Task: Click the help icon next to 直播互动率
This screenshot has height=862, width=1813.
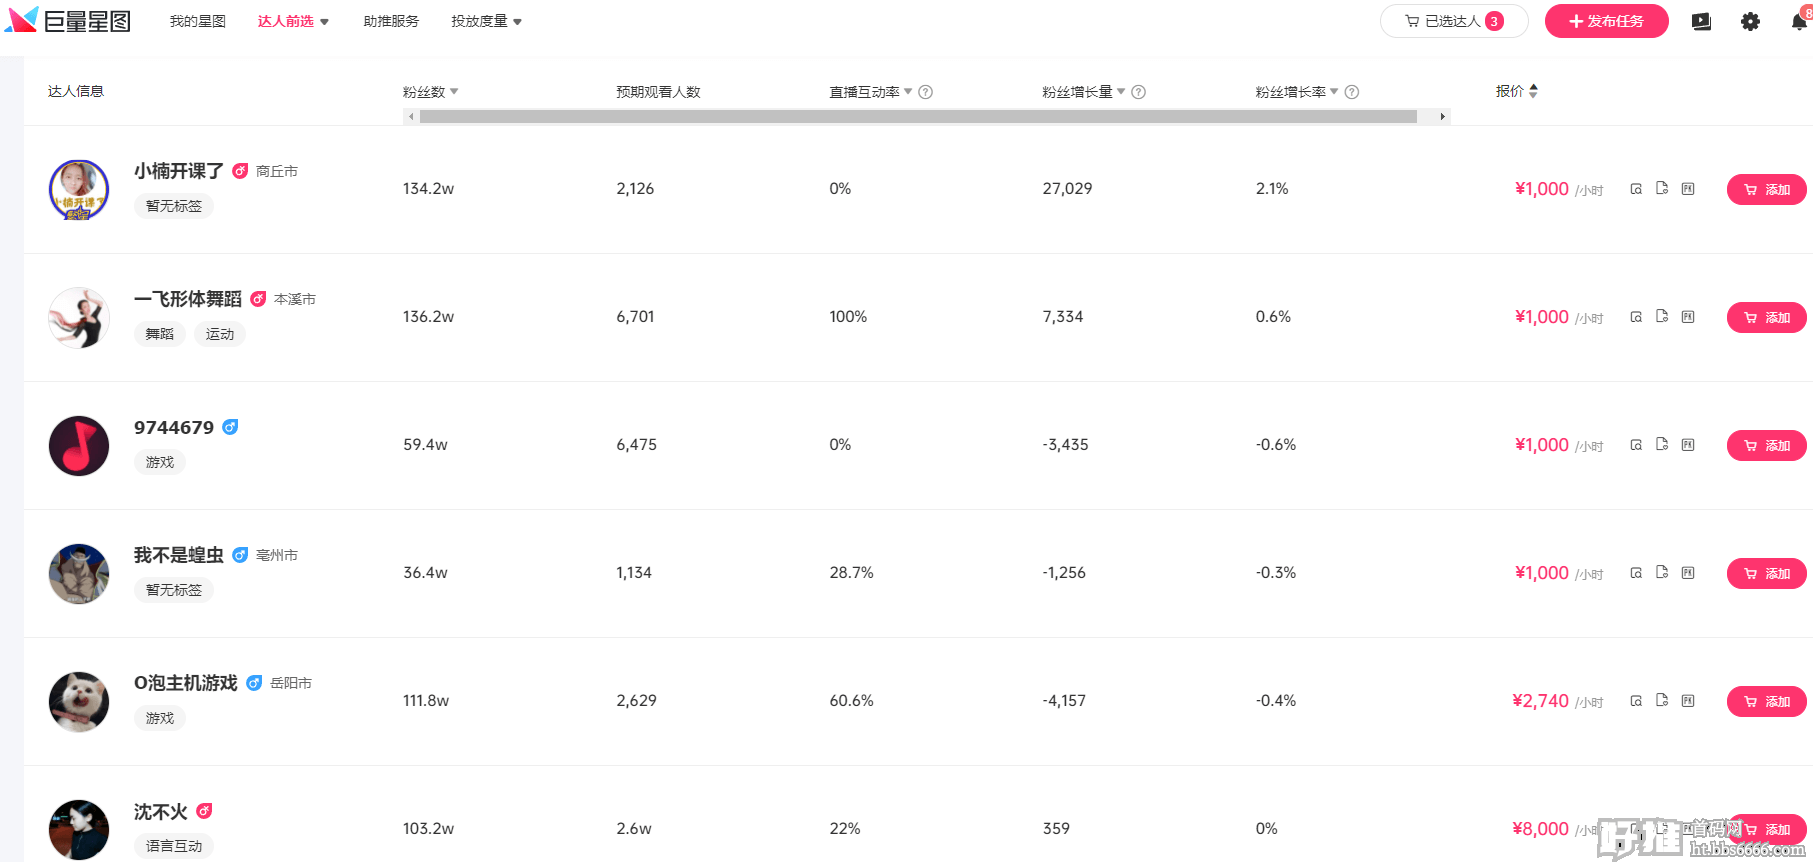Action: (x=926, y=92)
